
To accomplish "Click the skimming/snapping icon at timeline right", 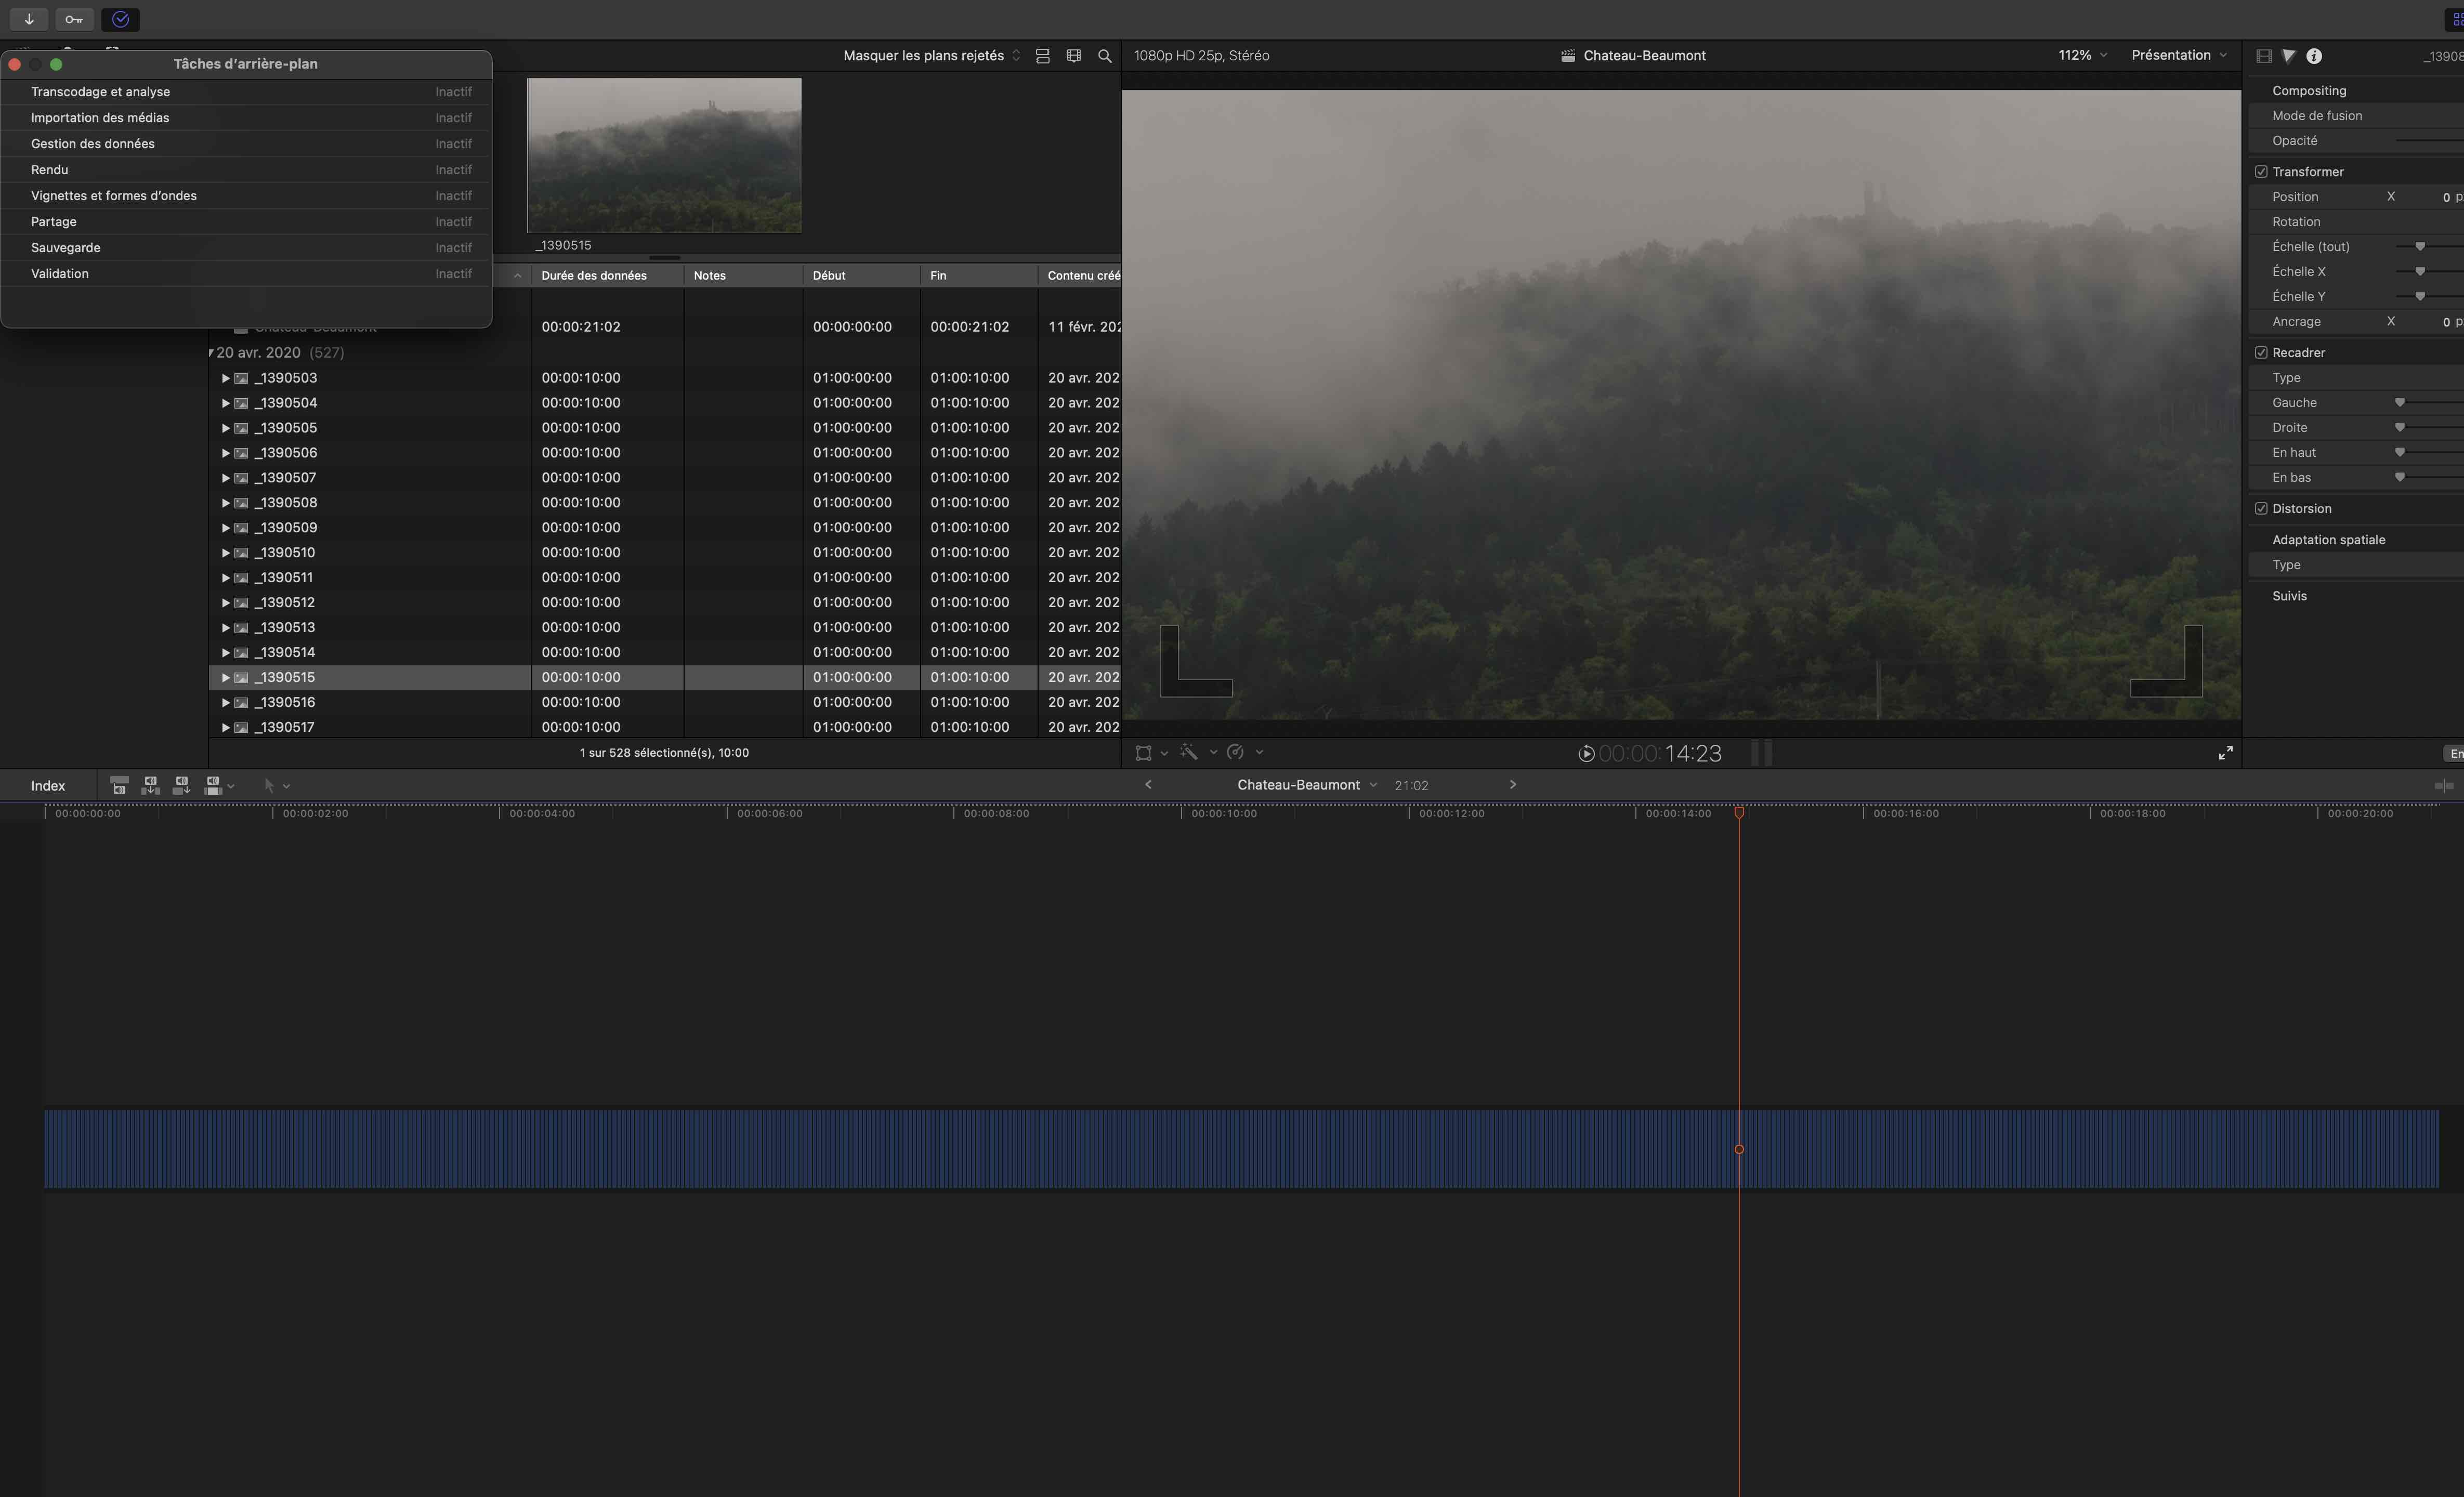I will tap(2444, 786).
